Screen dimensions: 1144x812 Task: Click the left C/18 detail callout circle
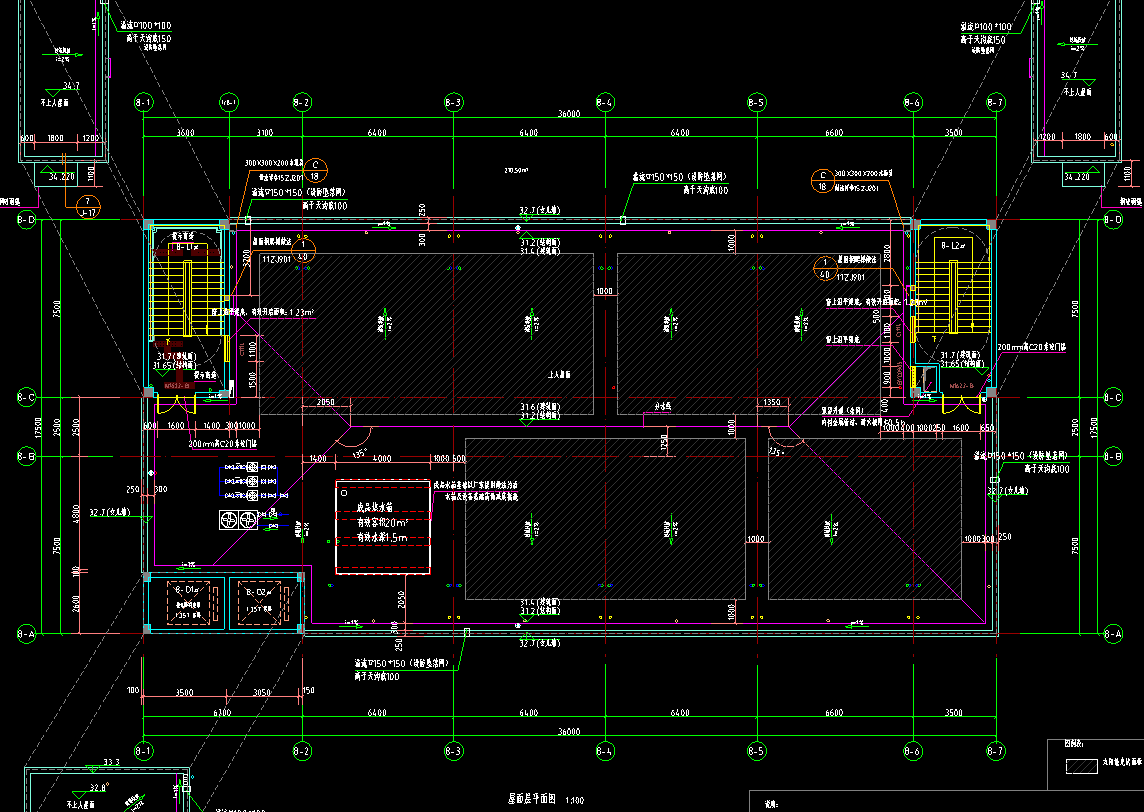pyautogui.click(x=314, y=169)
